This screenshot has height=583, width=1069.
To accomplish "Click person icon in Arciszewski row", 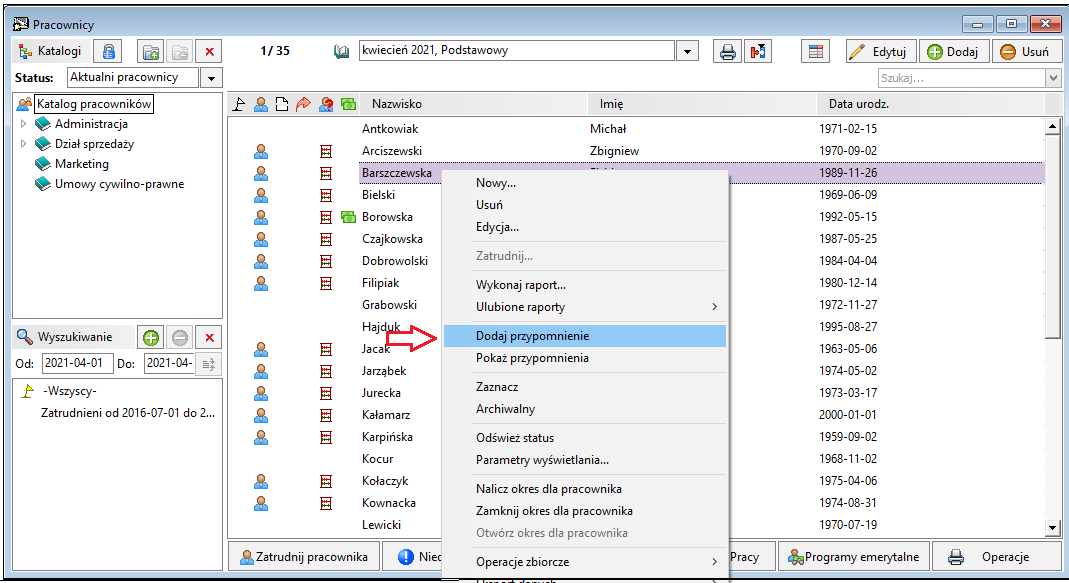I will (260, 151).
